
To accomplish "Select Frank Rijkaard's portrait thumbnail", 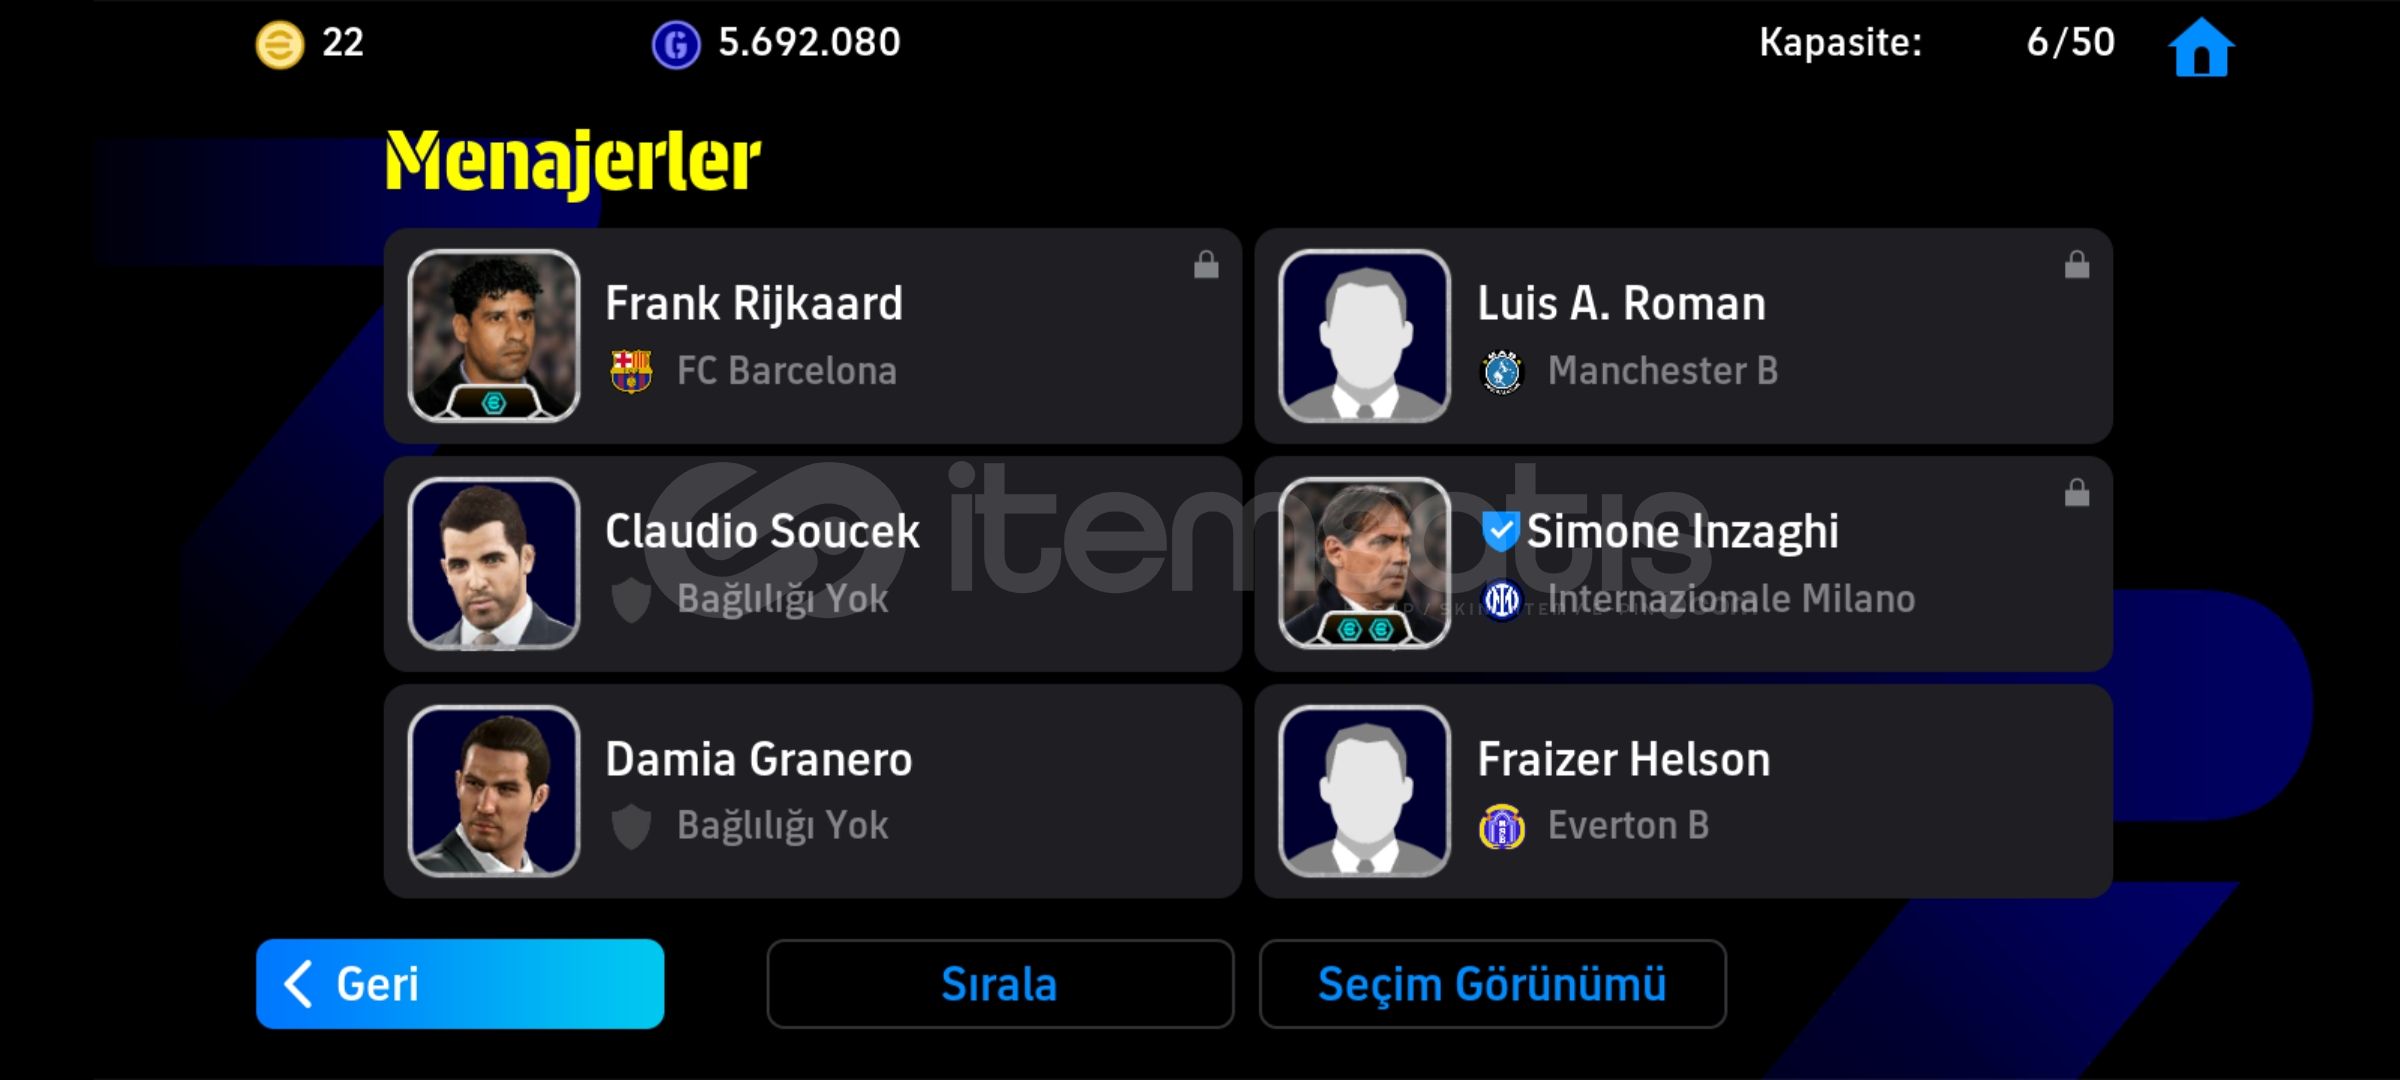I will 494,335.
